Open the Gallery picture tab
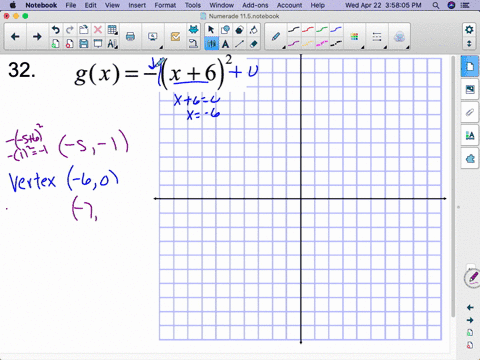Viewport: 480px width, 360px height. pyautogui.click(x=470, y=89)
